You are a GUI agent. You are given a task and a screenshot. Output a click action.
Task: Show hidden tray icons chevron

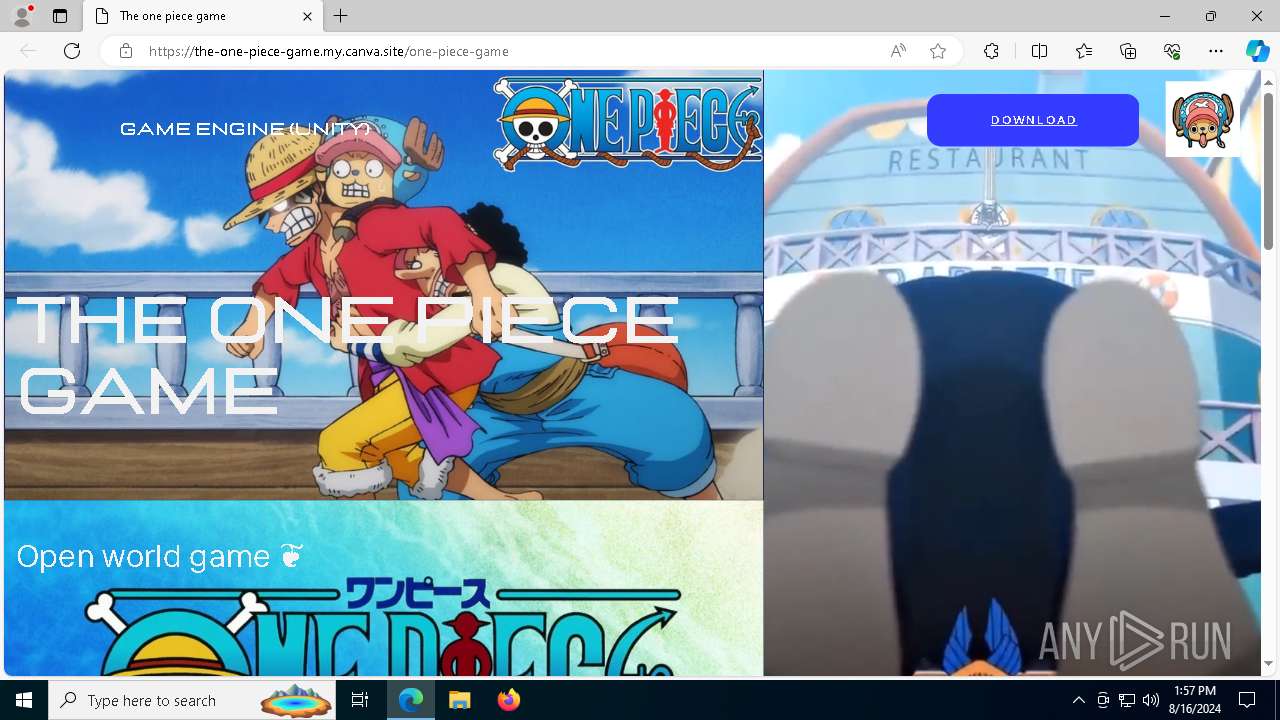point(1078,700)
